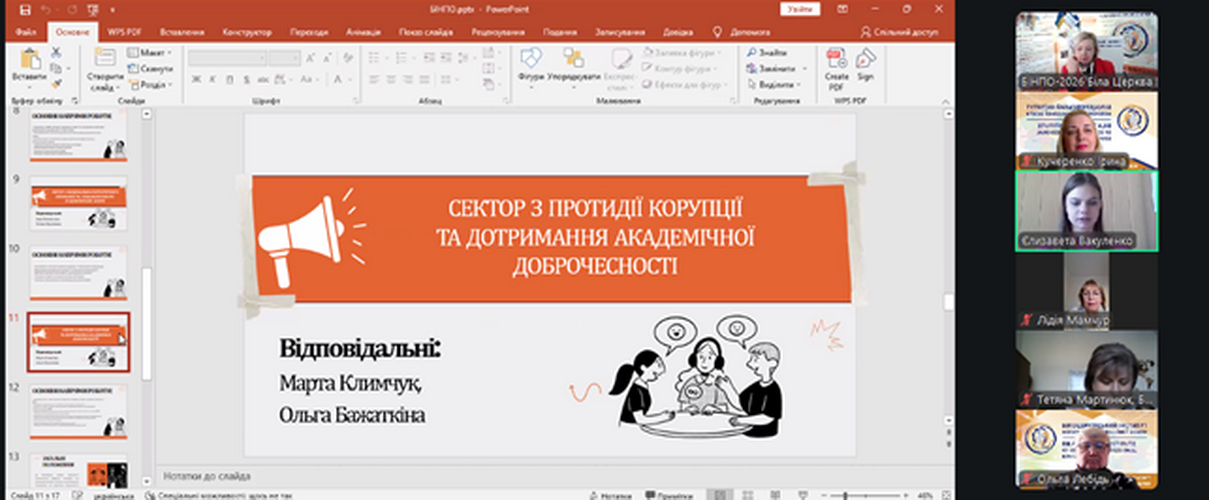The image size is (1209, 500).
Task: Toggle the Примітки comments pane in status bar
Action: pos(669,494)
